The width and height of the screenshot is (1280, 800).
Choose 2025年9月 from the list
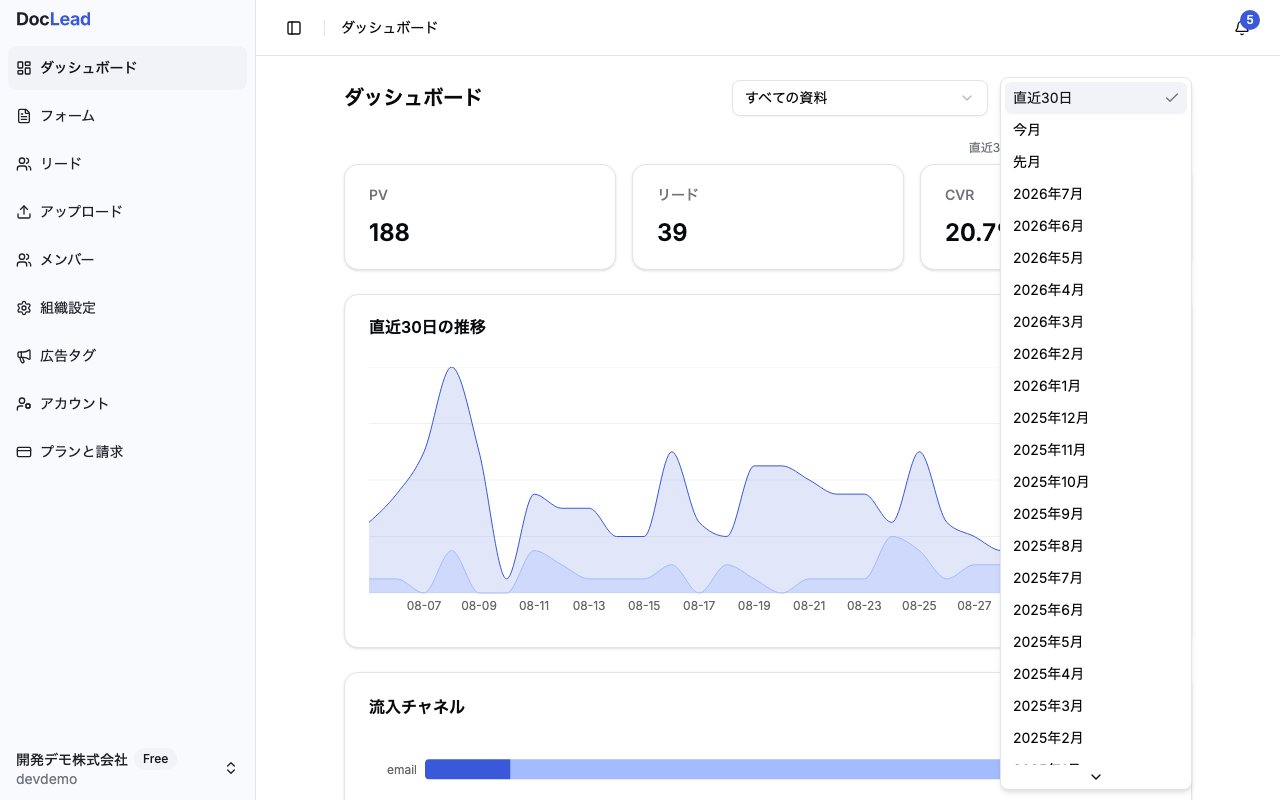[1096, 514]
